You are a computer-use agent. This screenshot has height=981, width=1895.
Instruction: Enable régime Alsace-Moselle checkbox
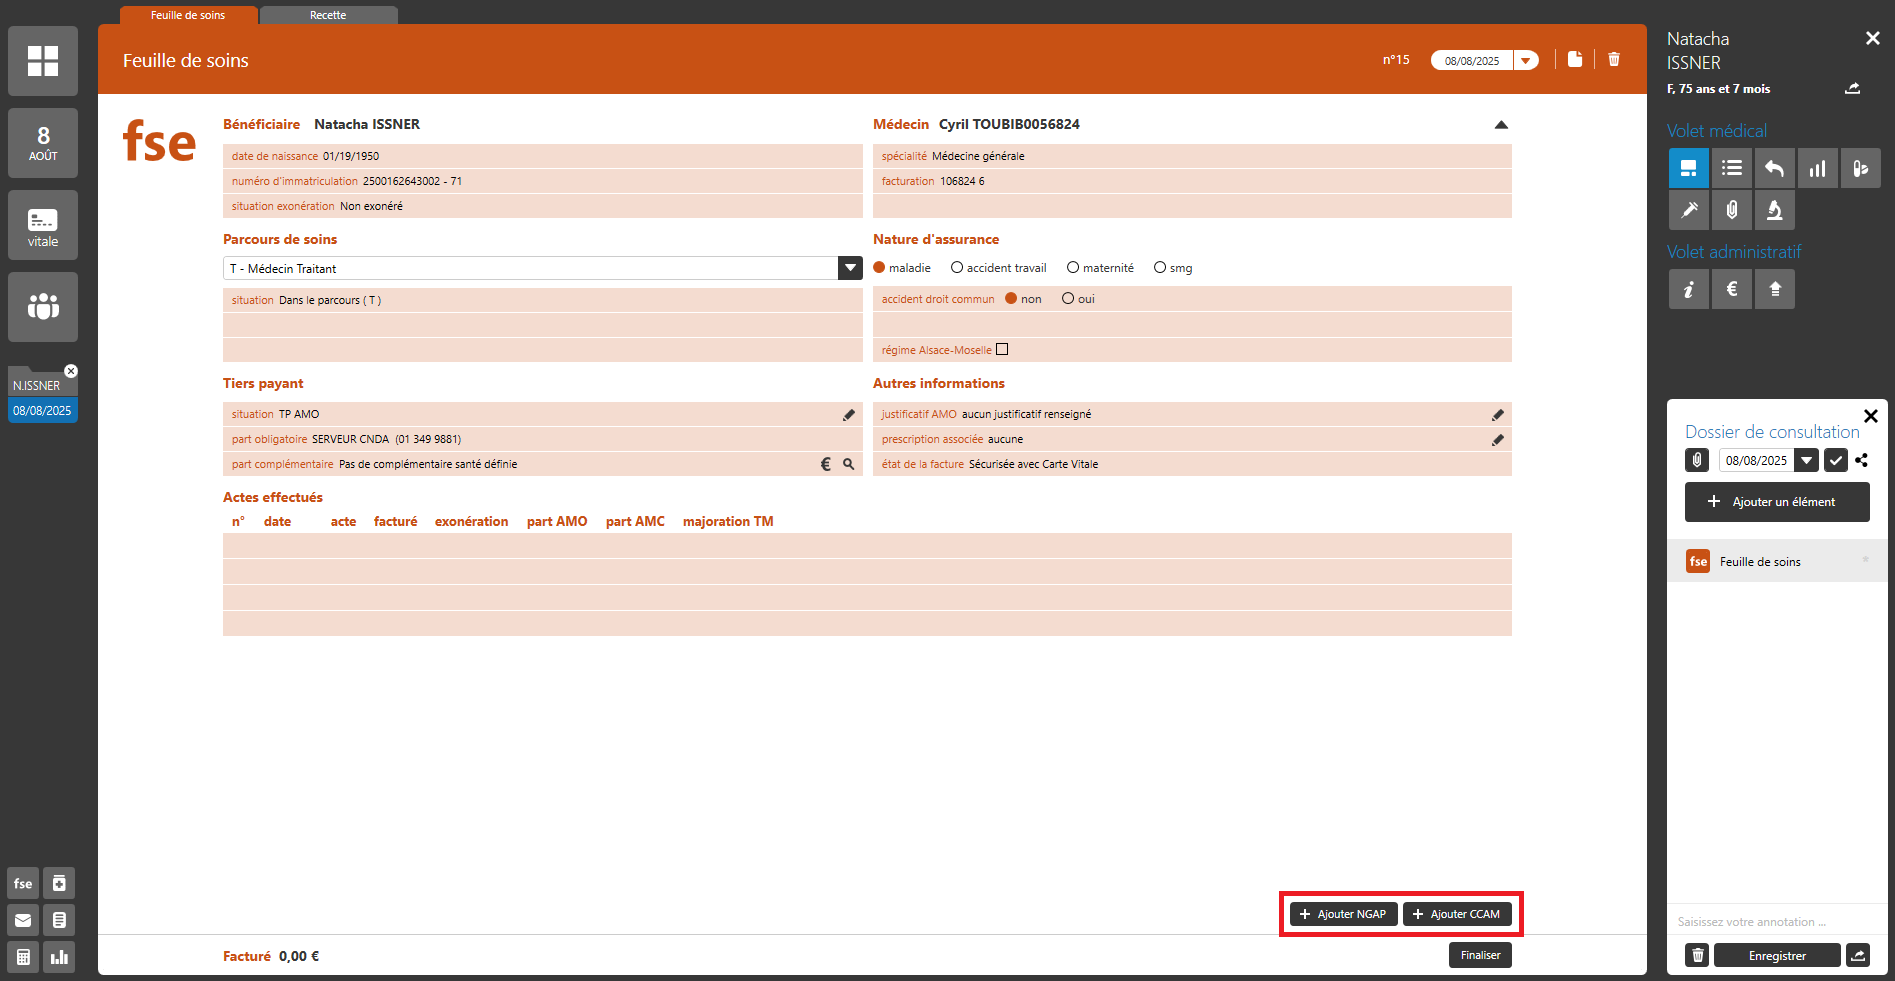click(1002, 350)
